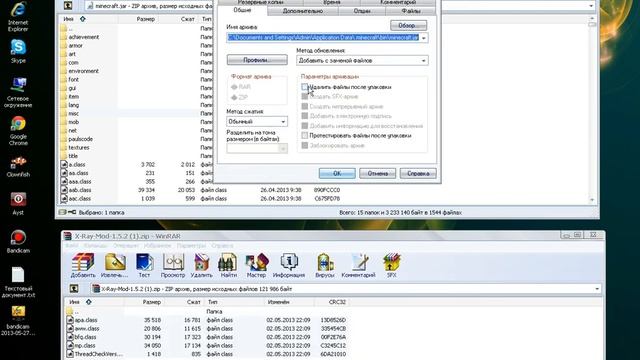Click the Справка button in dialog
The width and height of the screenshot is (640, 360).
[418, 173]
